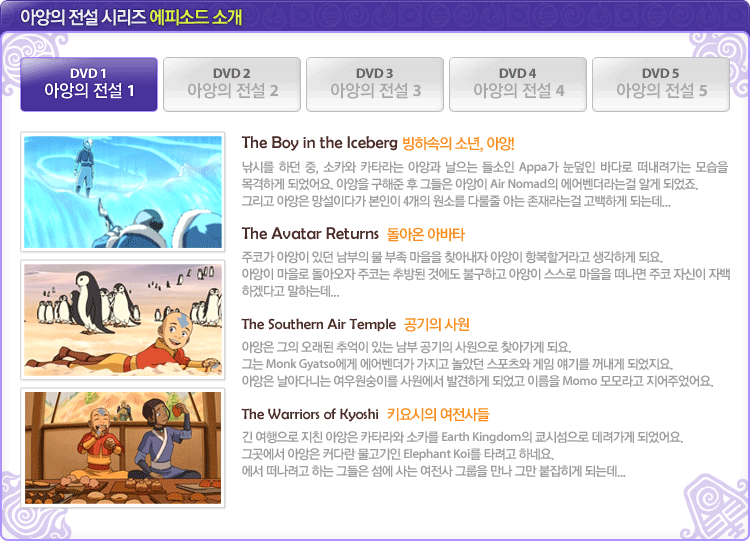Click the line starting 하겠다고 말하는데
Screen dimensions: 750x546
point(290,291)
